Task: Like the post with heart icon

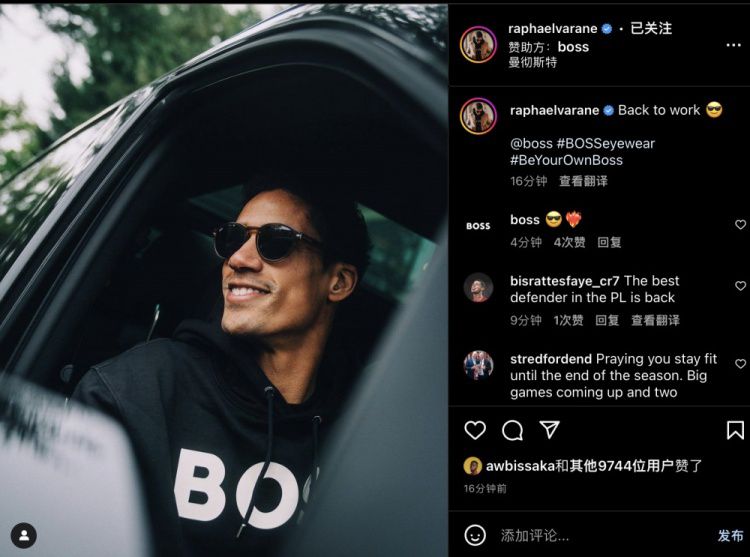Action: pyautogui.click(x=475, y=430)
